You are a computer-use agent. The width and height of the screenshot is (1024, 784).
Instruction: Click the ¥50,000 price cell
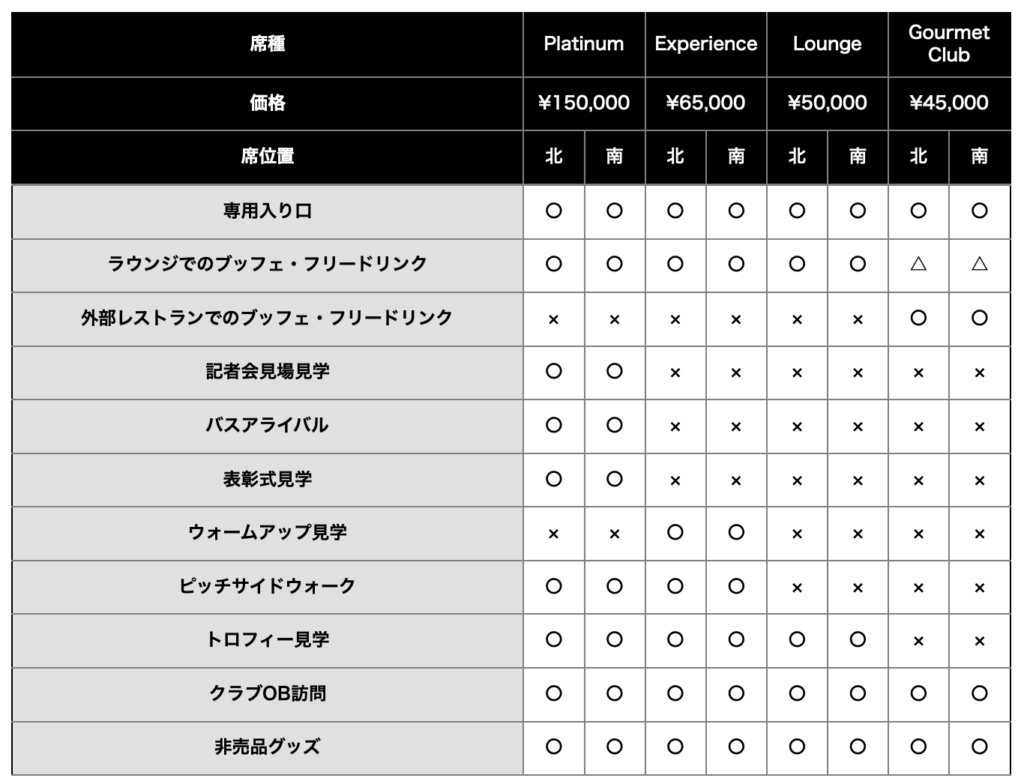[x=827, y=102]
